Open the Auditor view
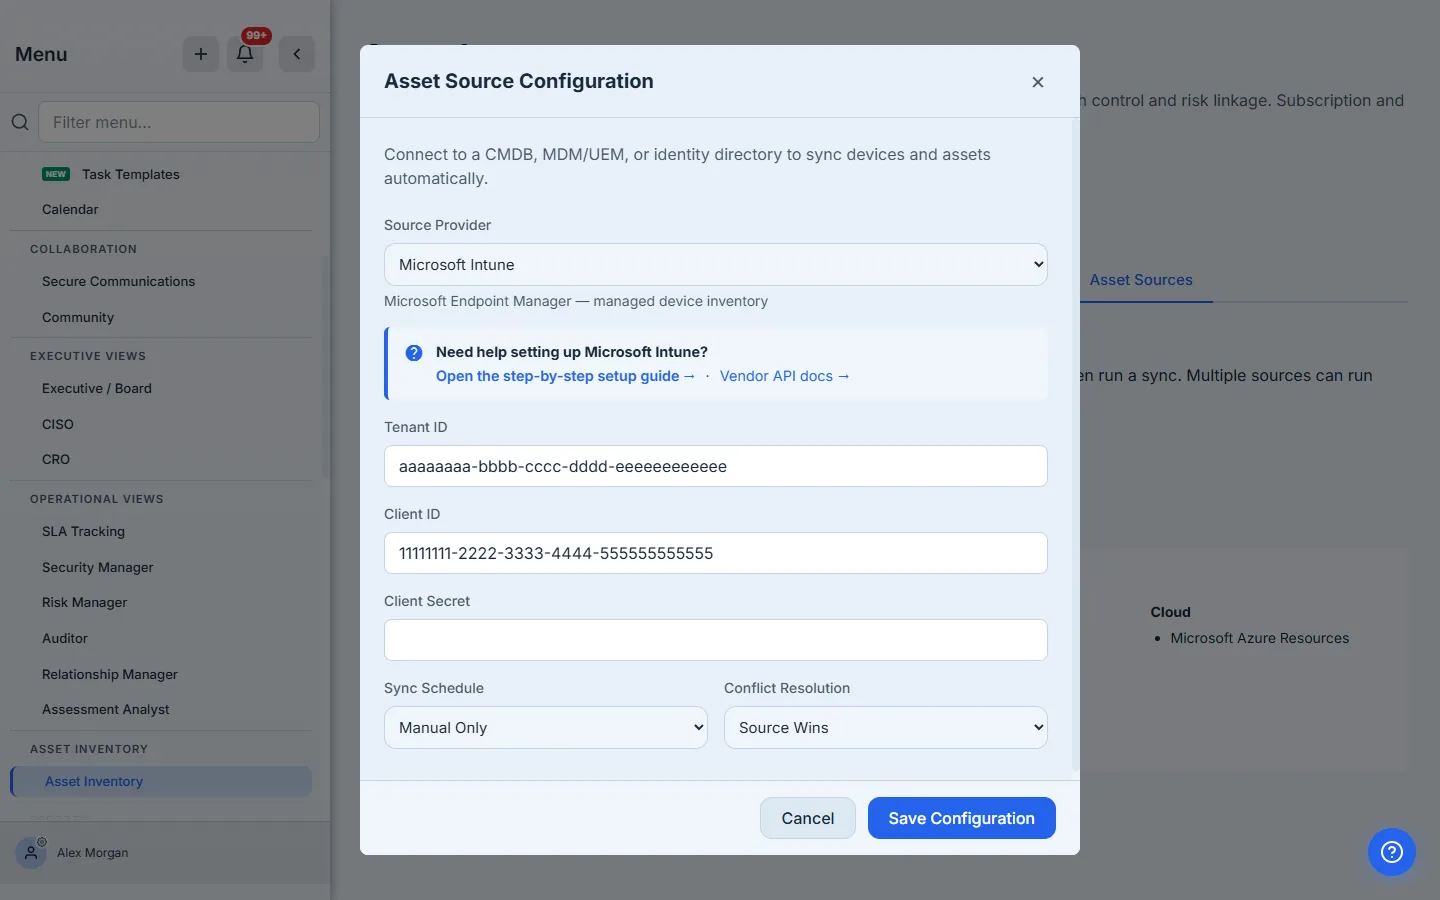The image size is (1440, 900). click(65, 639)
